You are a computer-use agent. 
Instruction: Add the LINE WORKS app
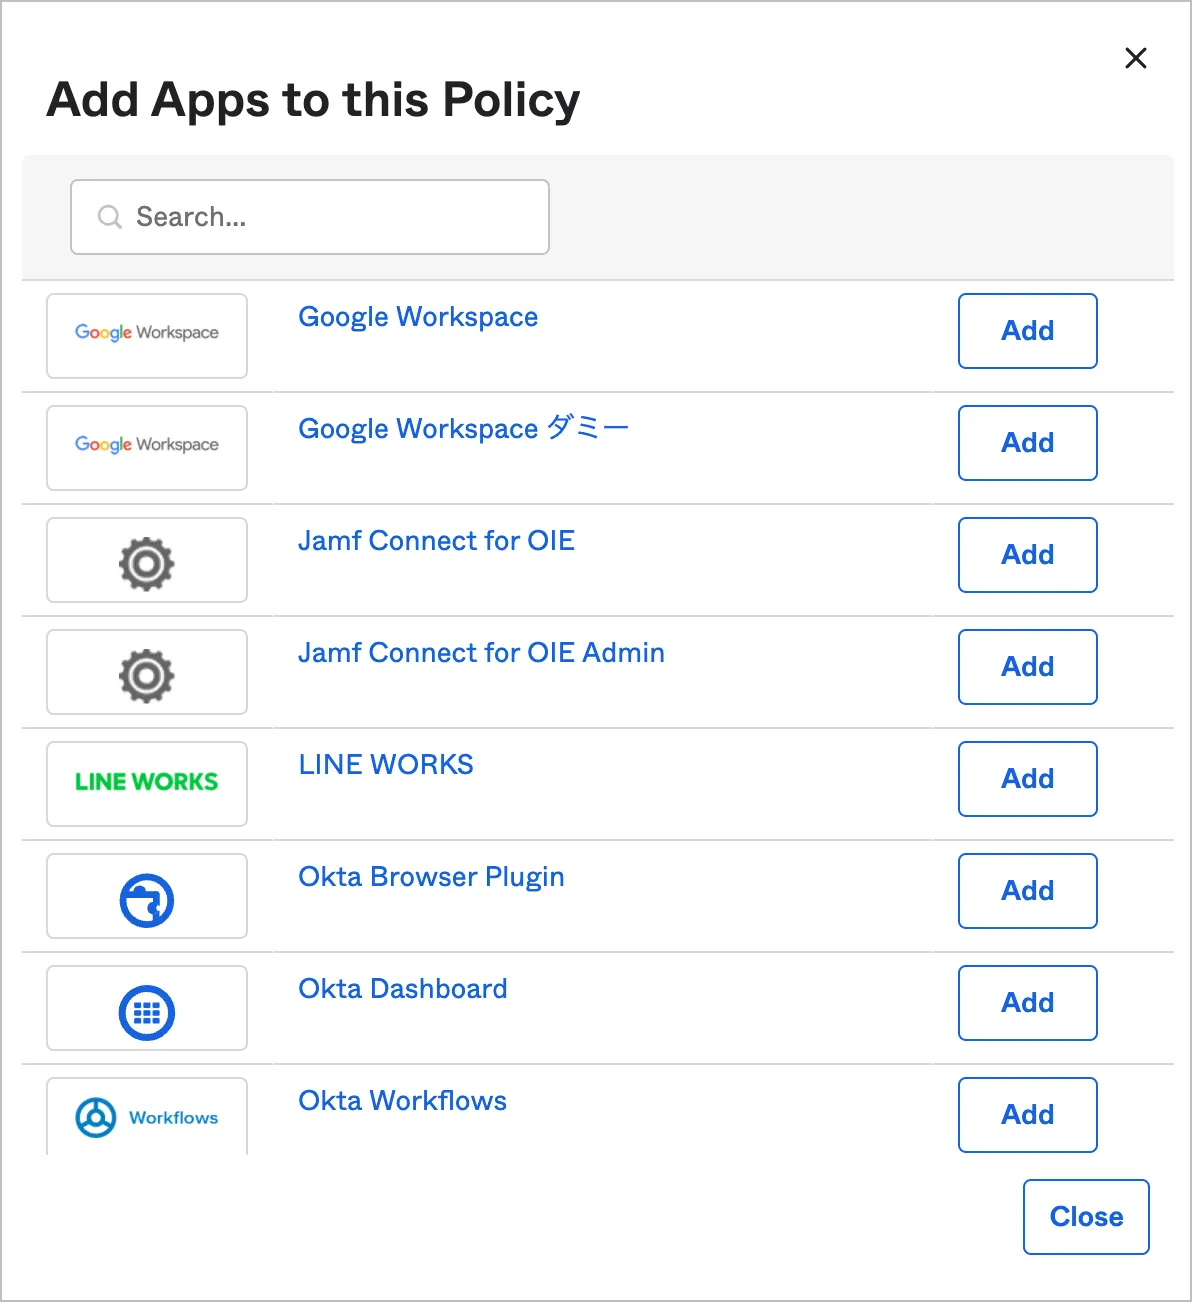tap(1027, 779)
